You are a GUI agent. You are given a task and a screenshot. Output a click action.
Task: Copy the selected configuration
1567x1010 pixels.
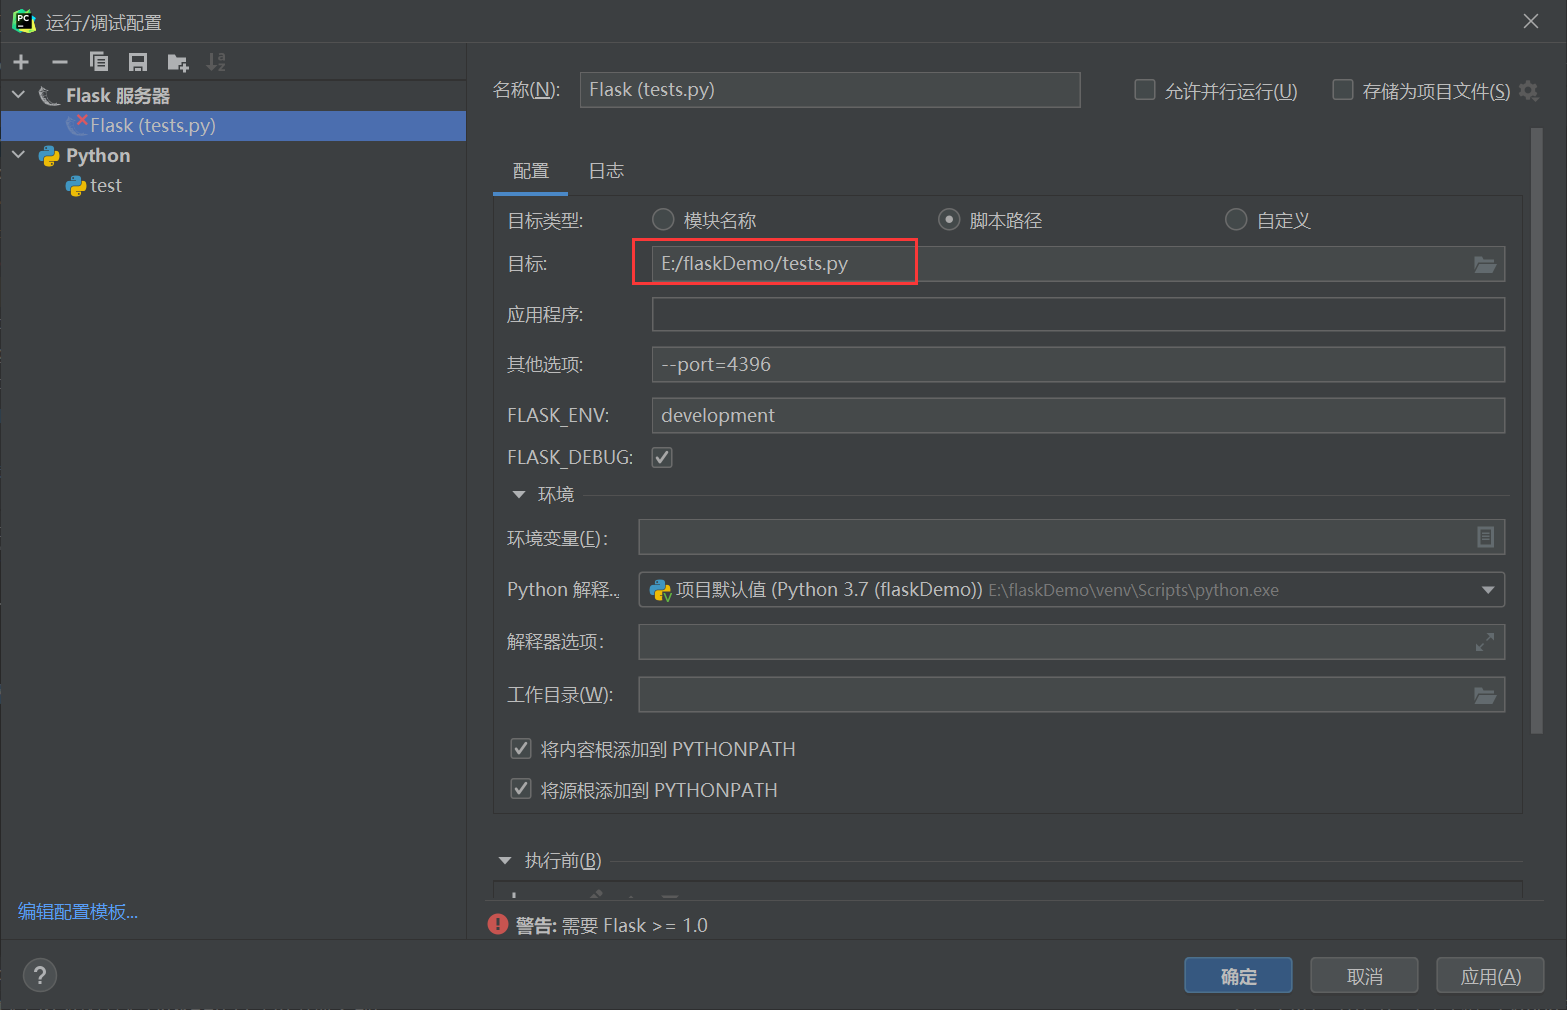(99, 61)
